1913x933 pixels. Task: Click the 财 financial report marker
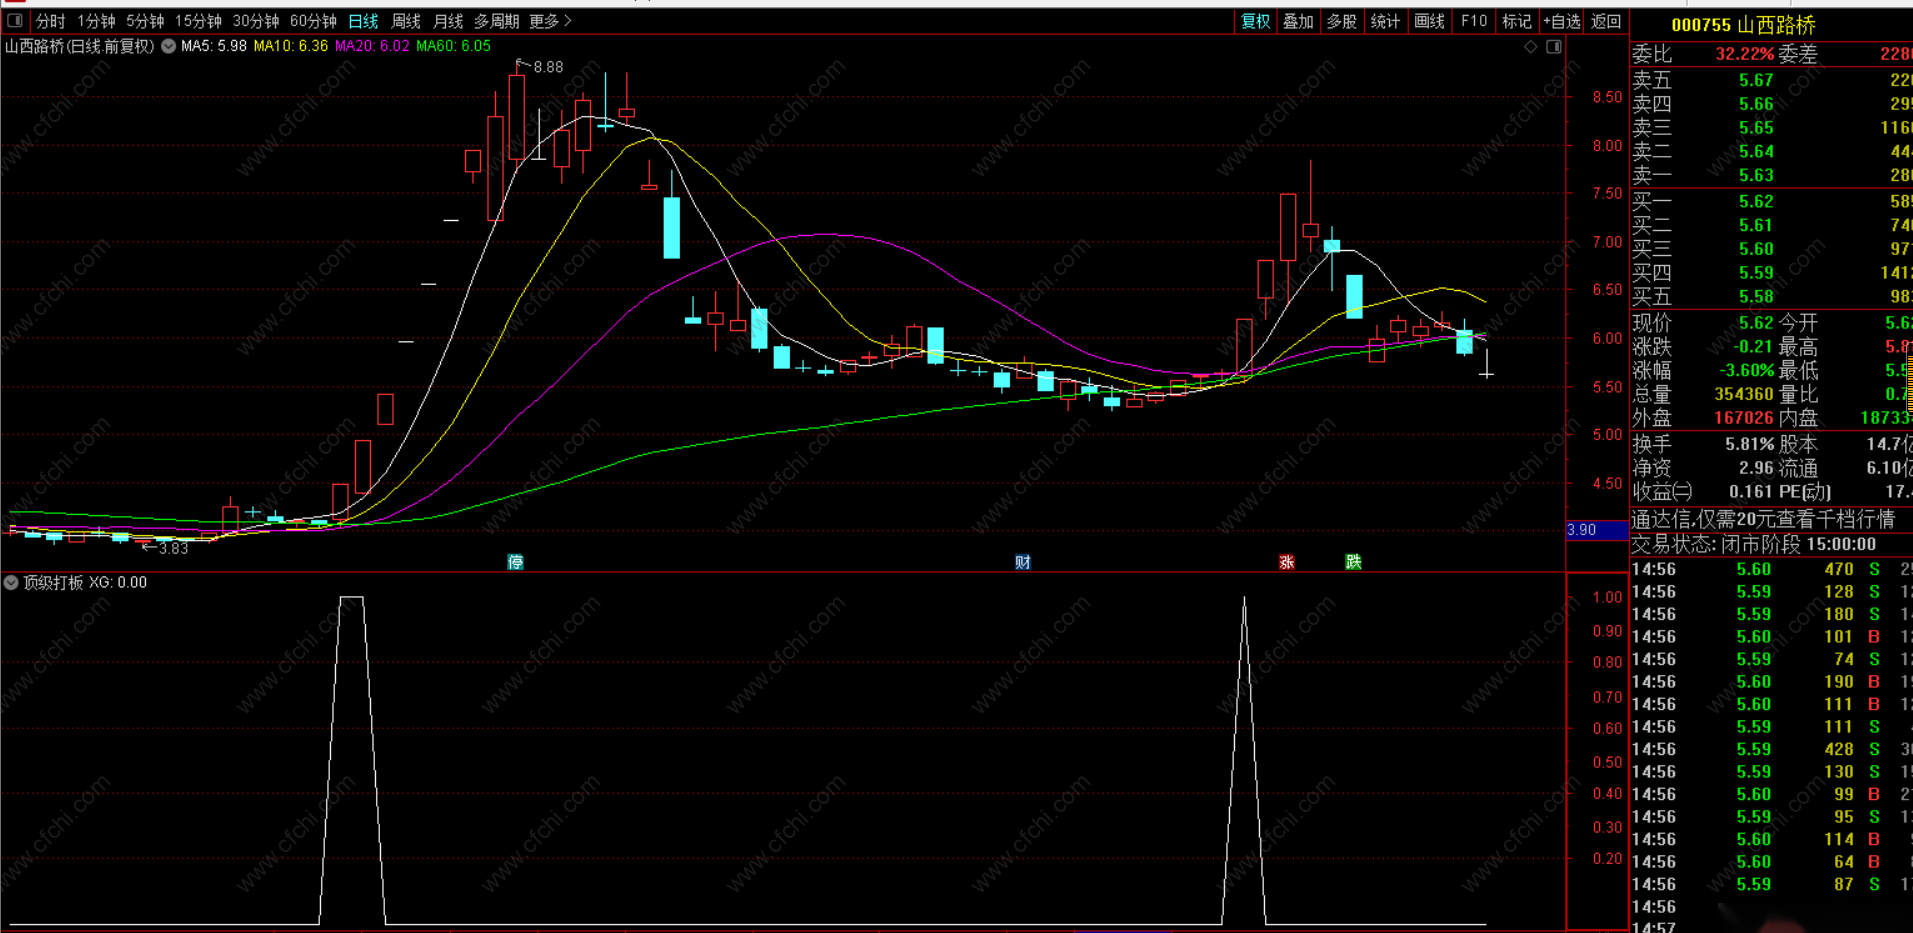coord(1023,562)
